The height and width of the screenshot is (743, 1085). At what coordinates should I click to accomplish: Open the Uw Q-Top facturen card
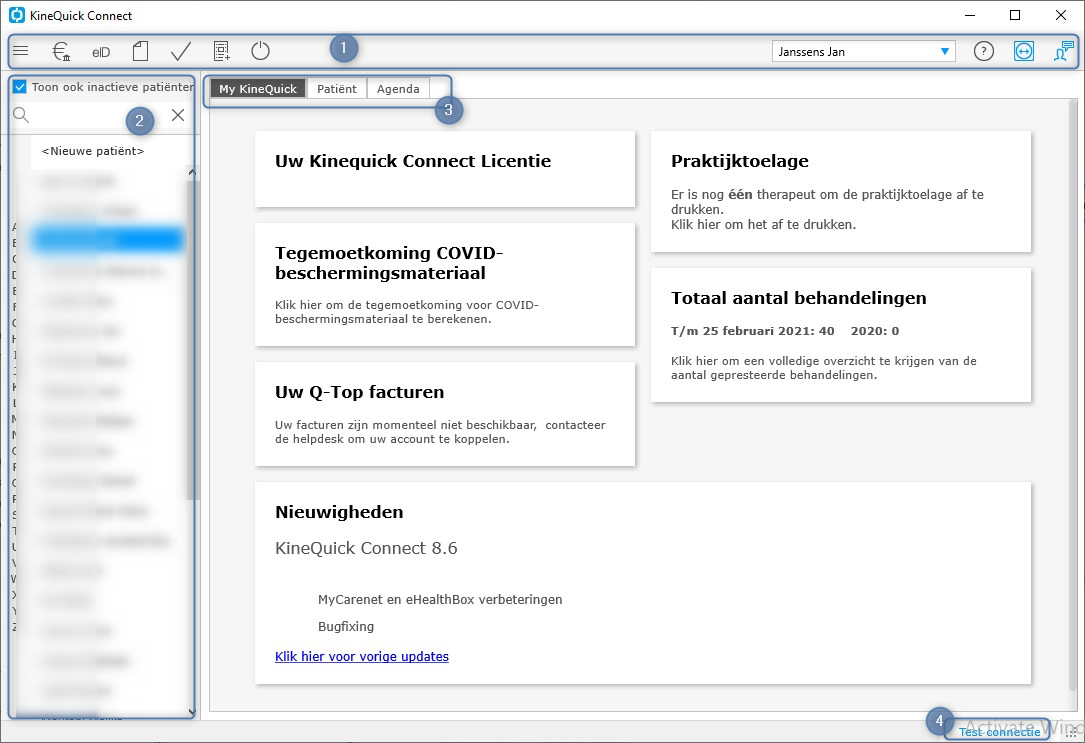[444, 414]
